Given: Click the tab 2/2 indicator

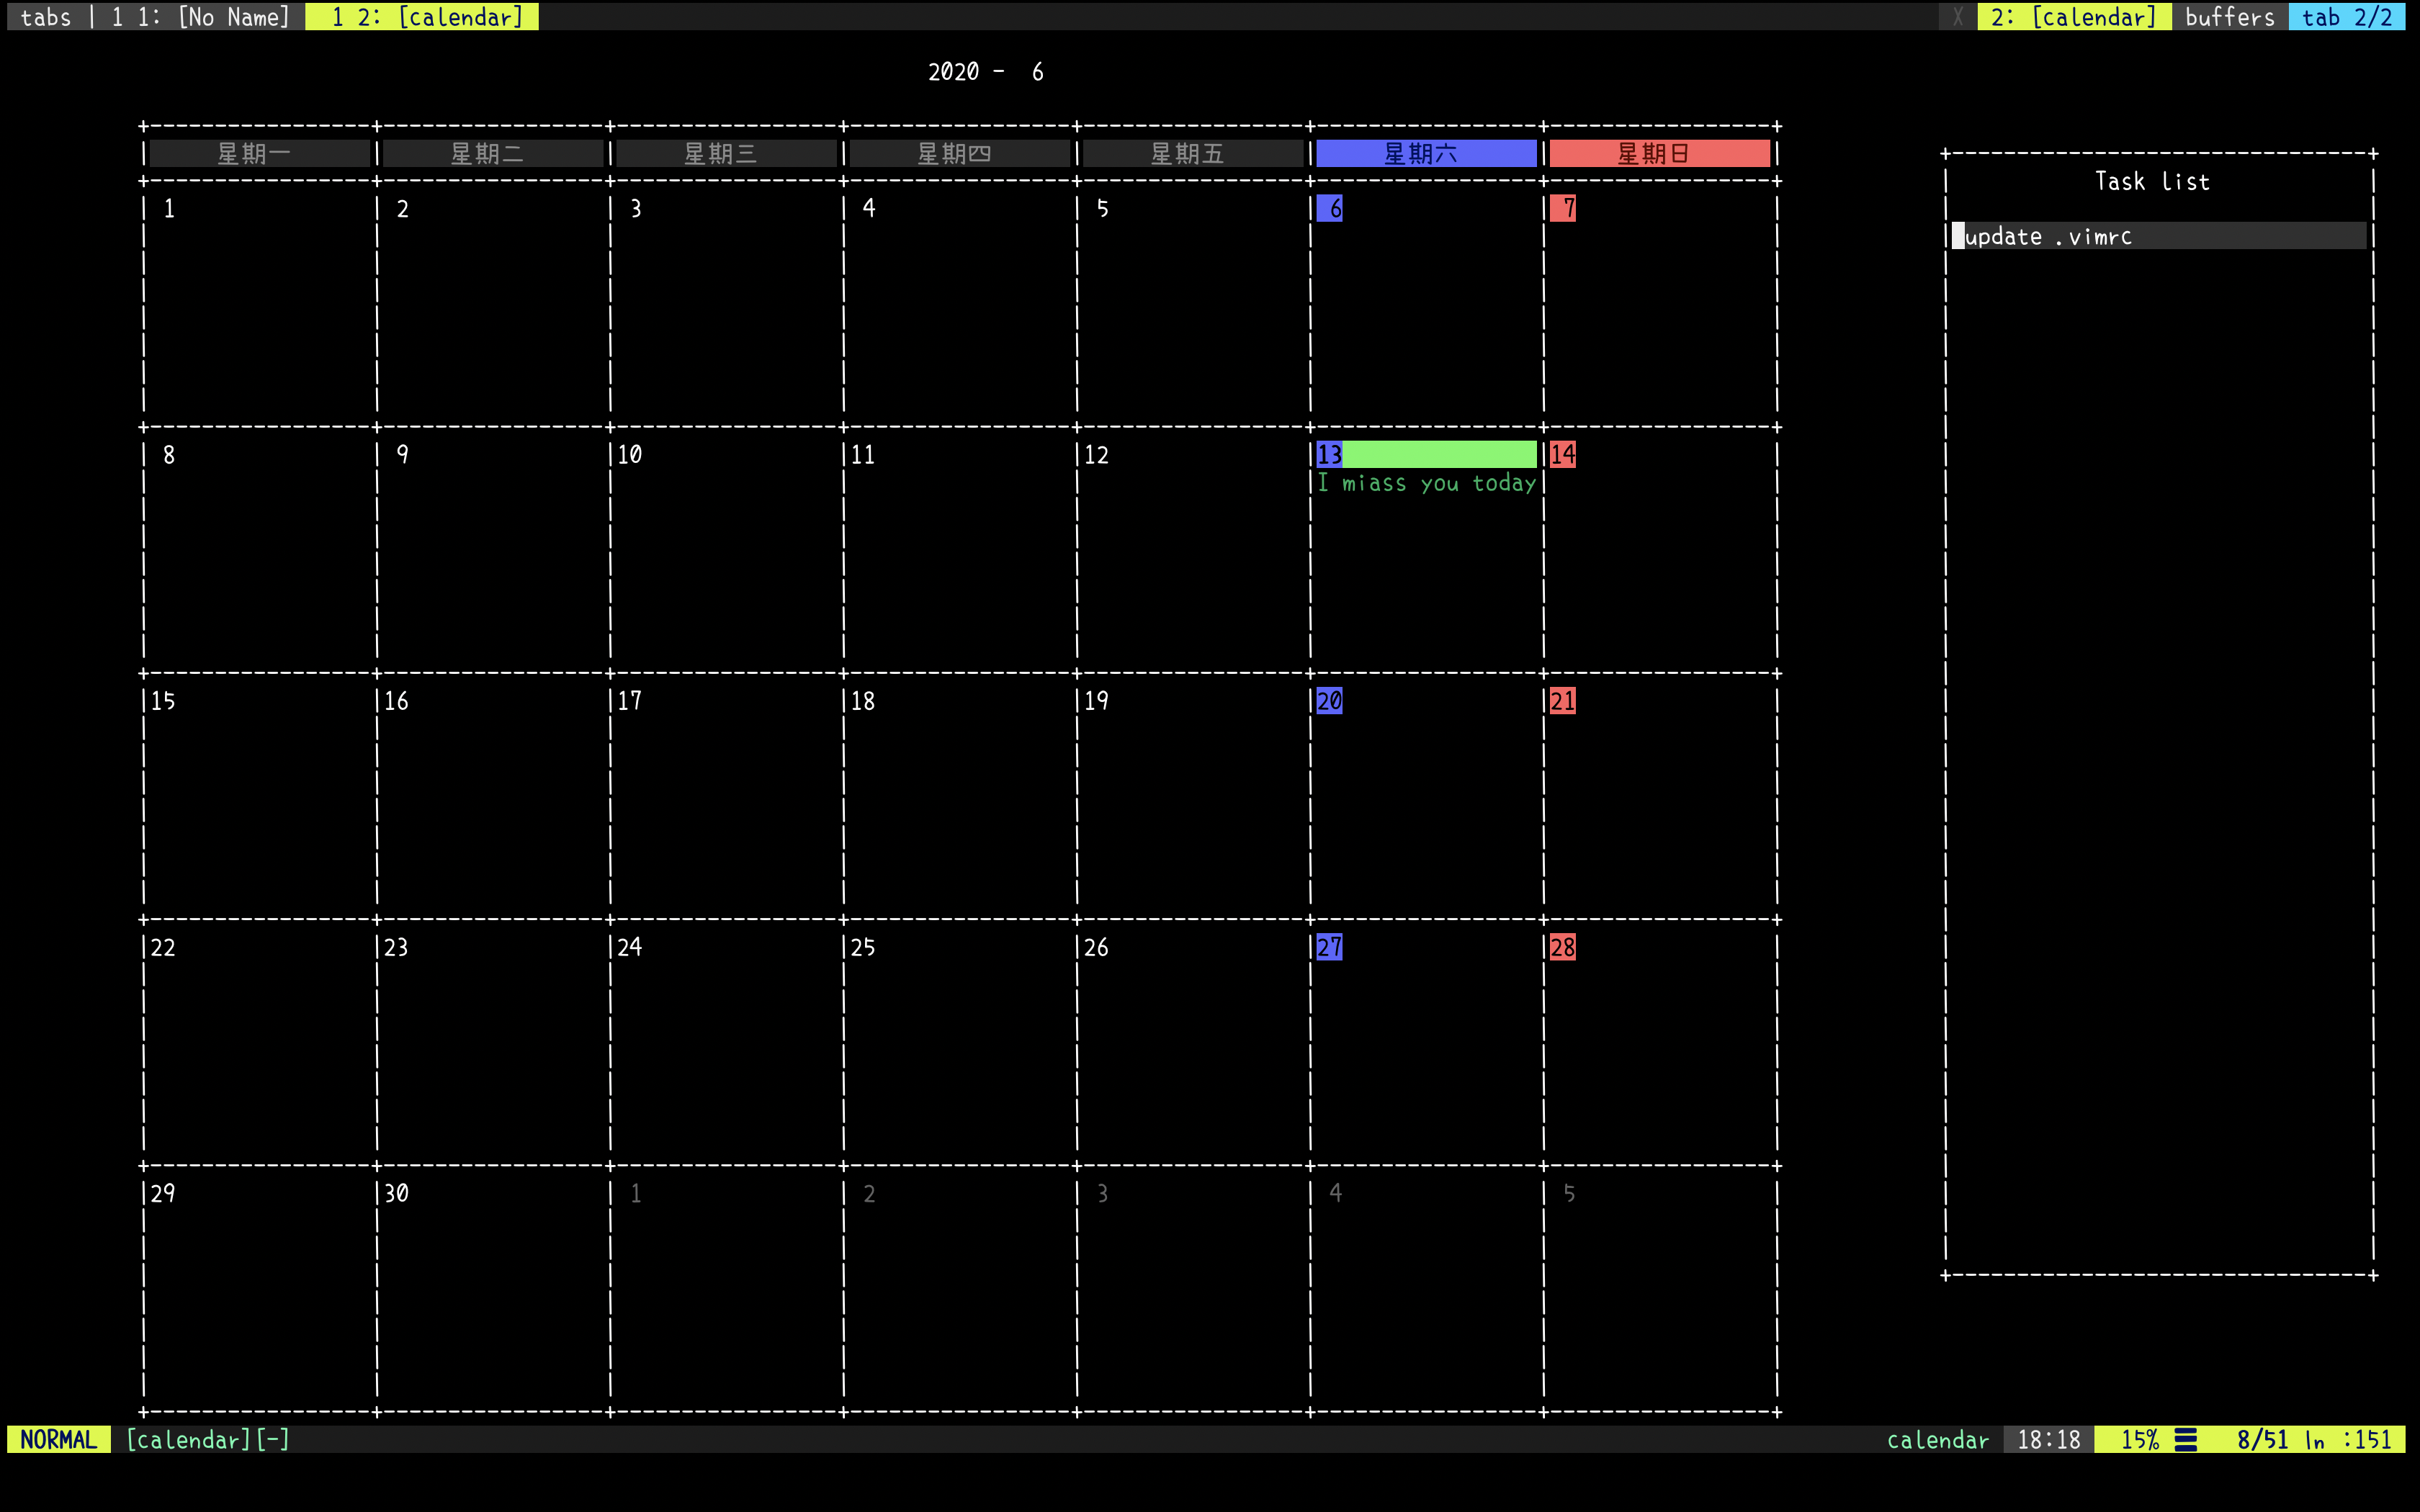Looking at the screenshot, I should point(2346,17).
